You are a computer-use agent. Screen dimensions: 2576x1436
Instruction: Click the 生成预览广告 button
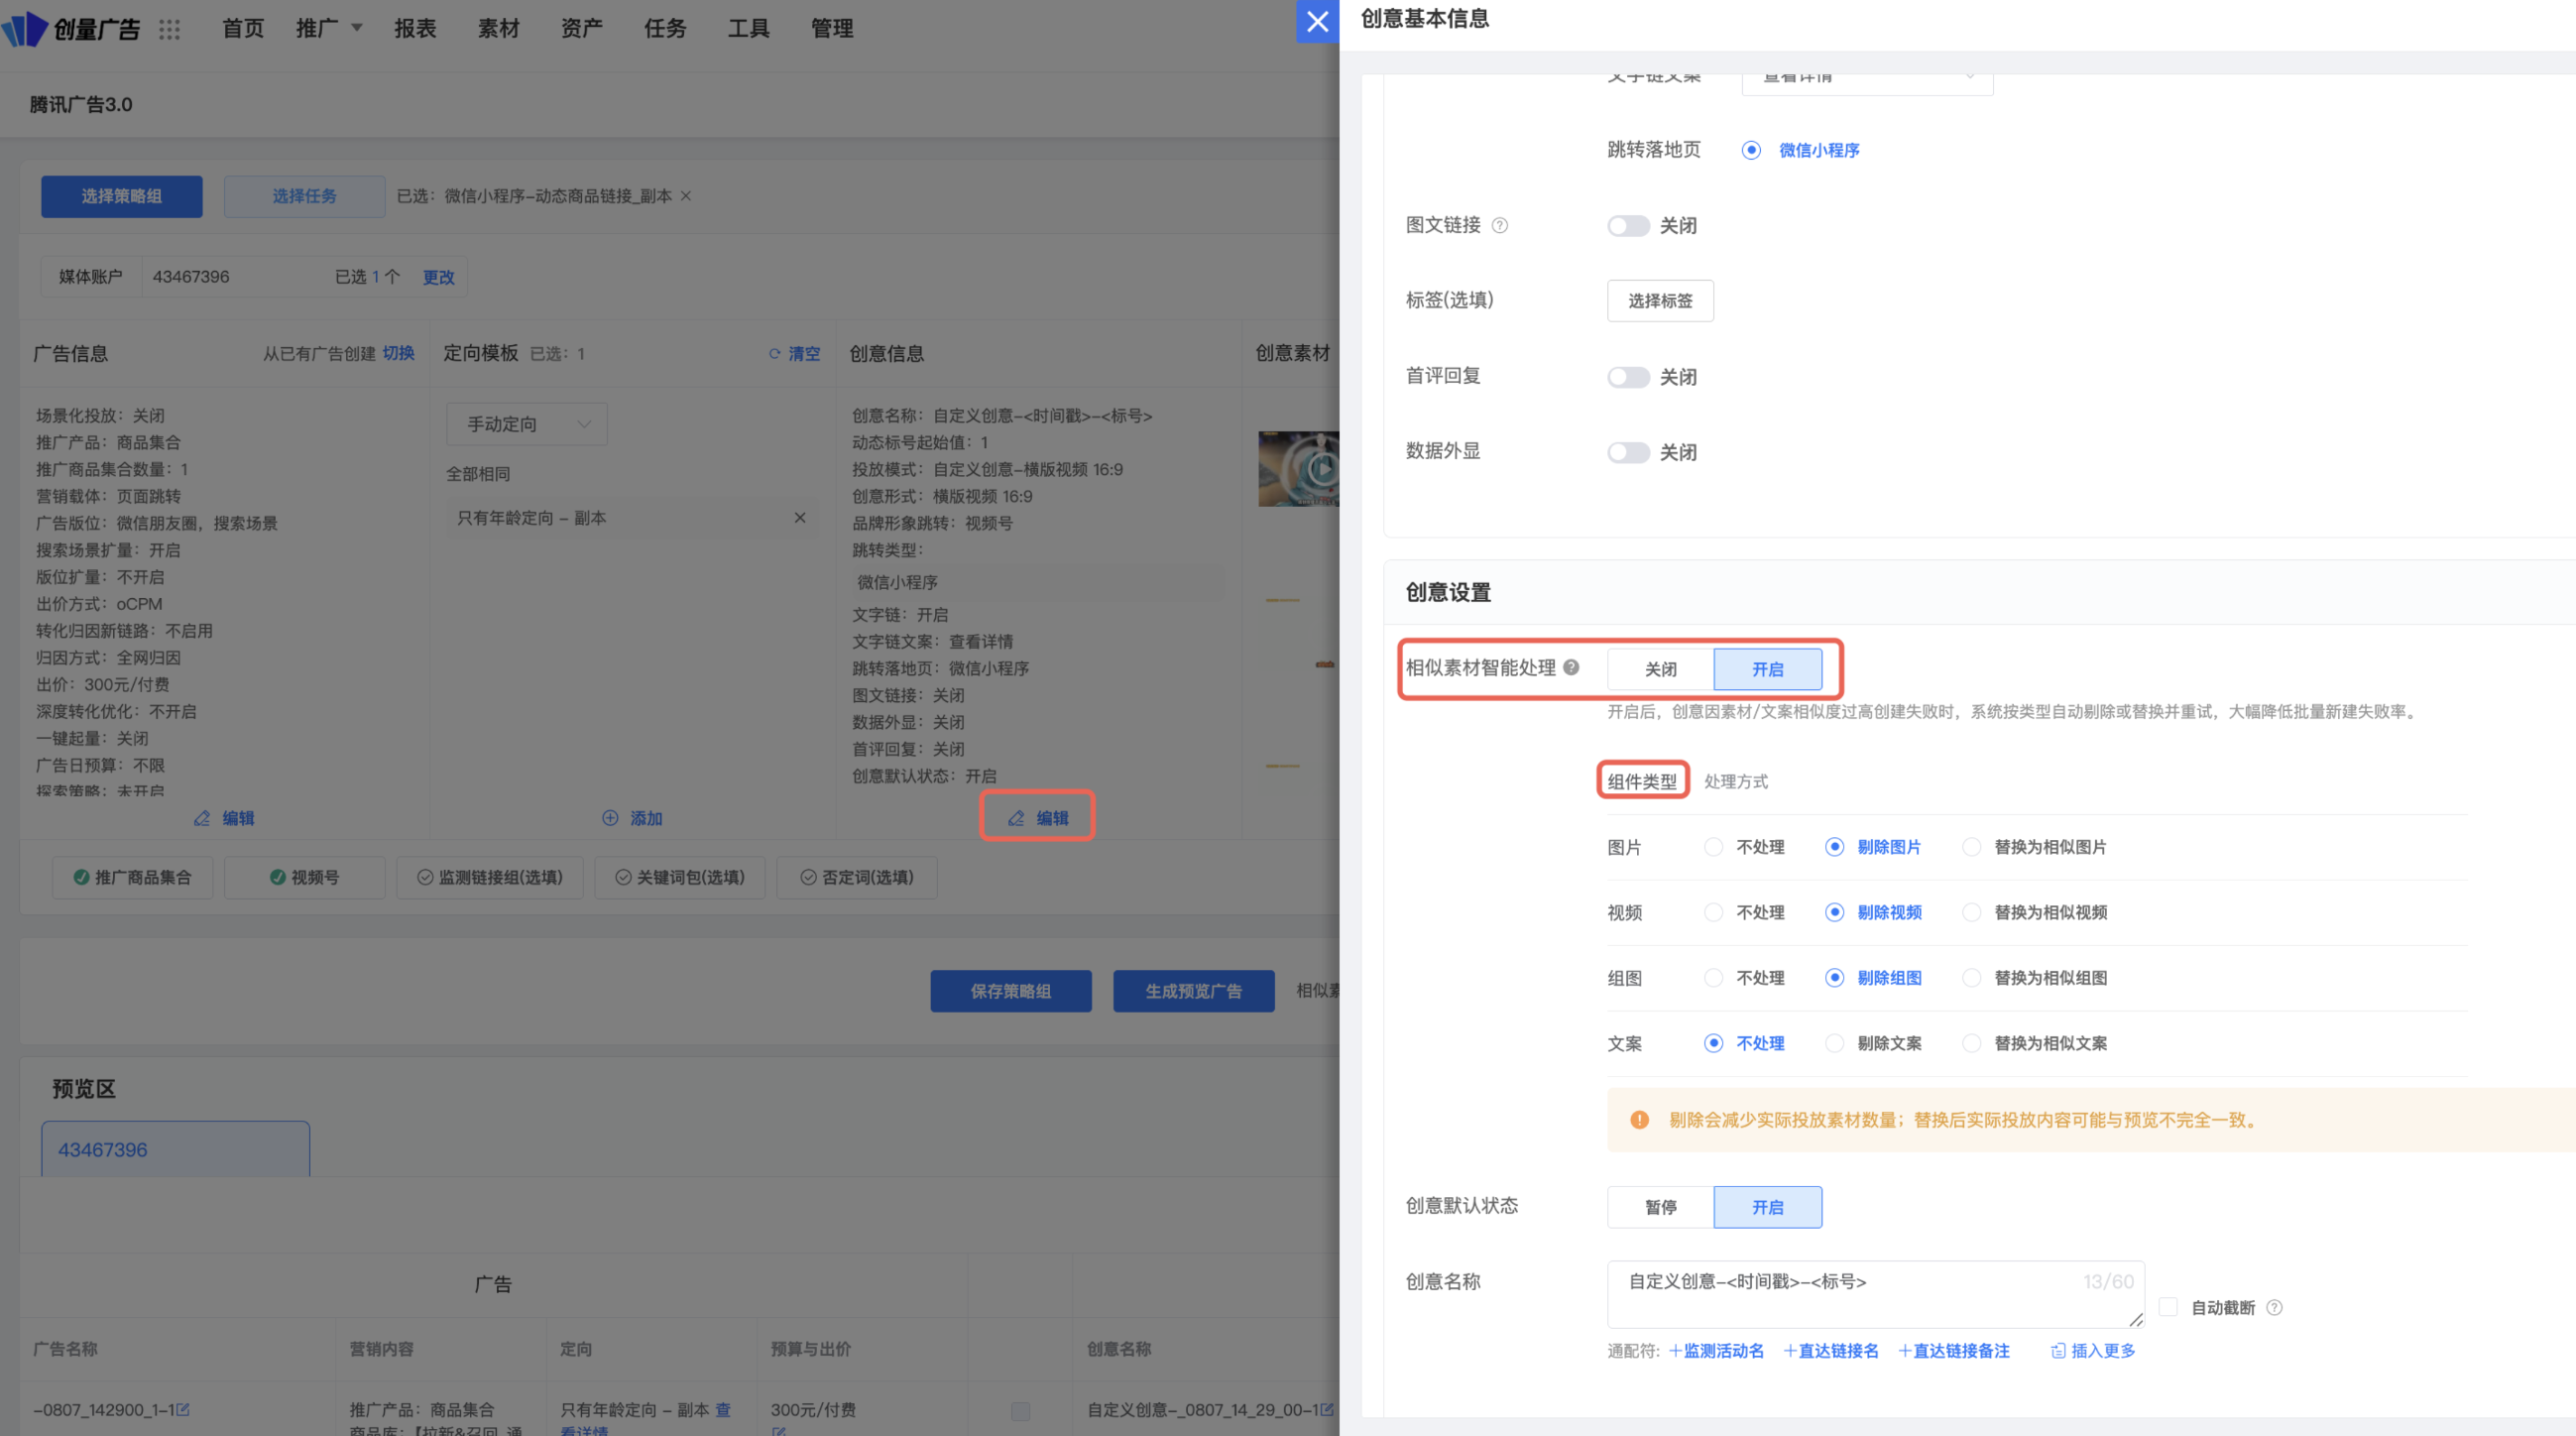1193,991
